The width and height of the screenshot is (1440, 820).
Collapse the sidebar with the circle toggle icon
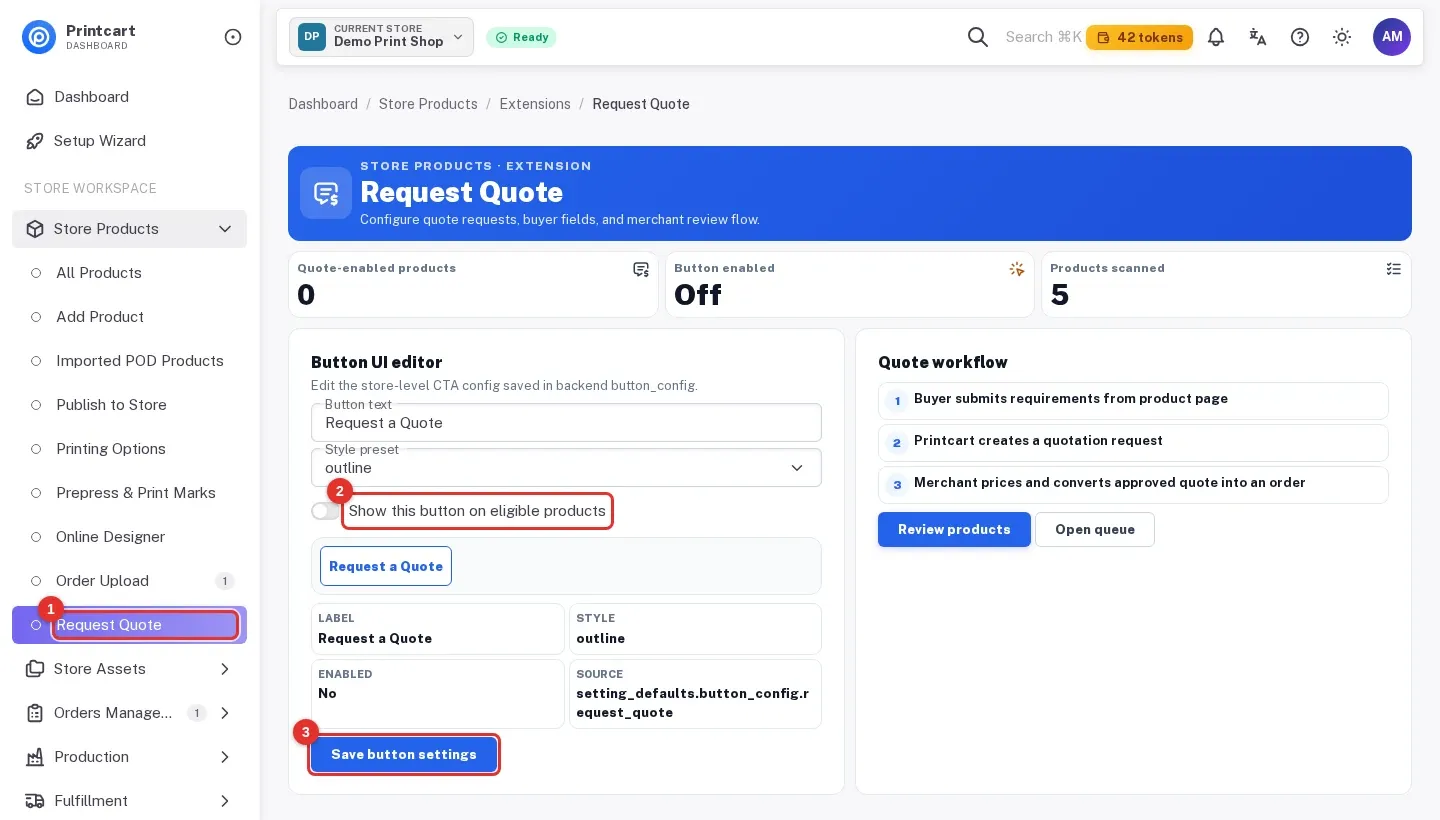(x=233, y=37)
